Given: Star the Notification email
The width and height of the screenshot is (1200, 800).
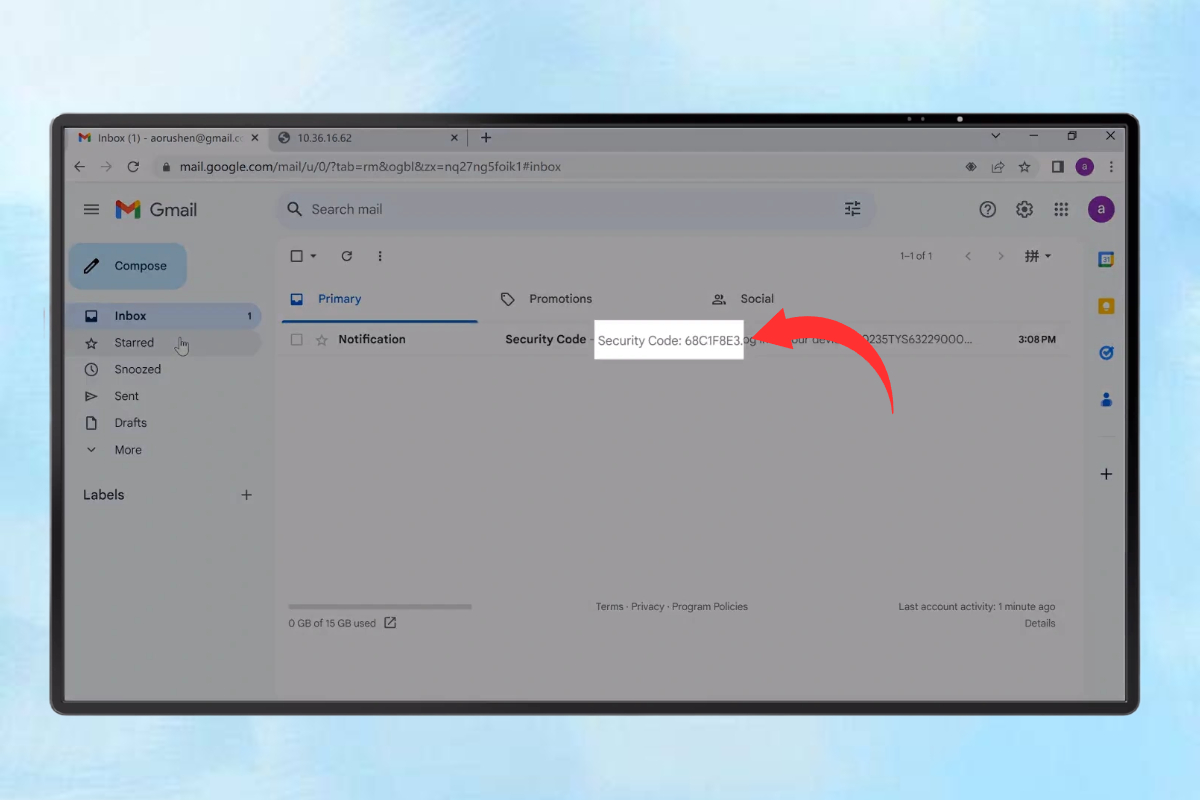Looking at the screenshot, I should [x=321, y=340].
